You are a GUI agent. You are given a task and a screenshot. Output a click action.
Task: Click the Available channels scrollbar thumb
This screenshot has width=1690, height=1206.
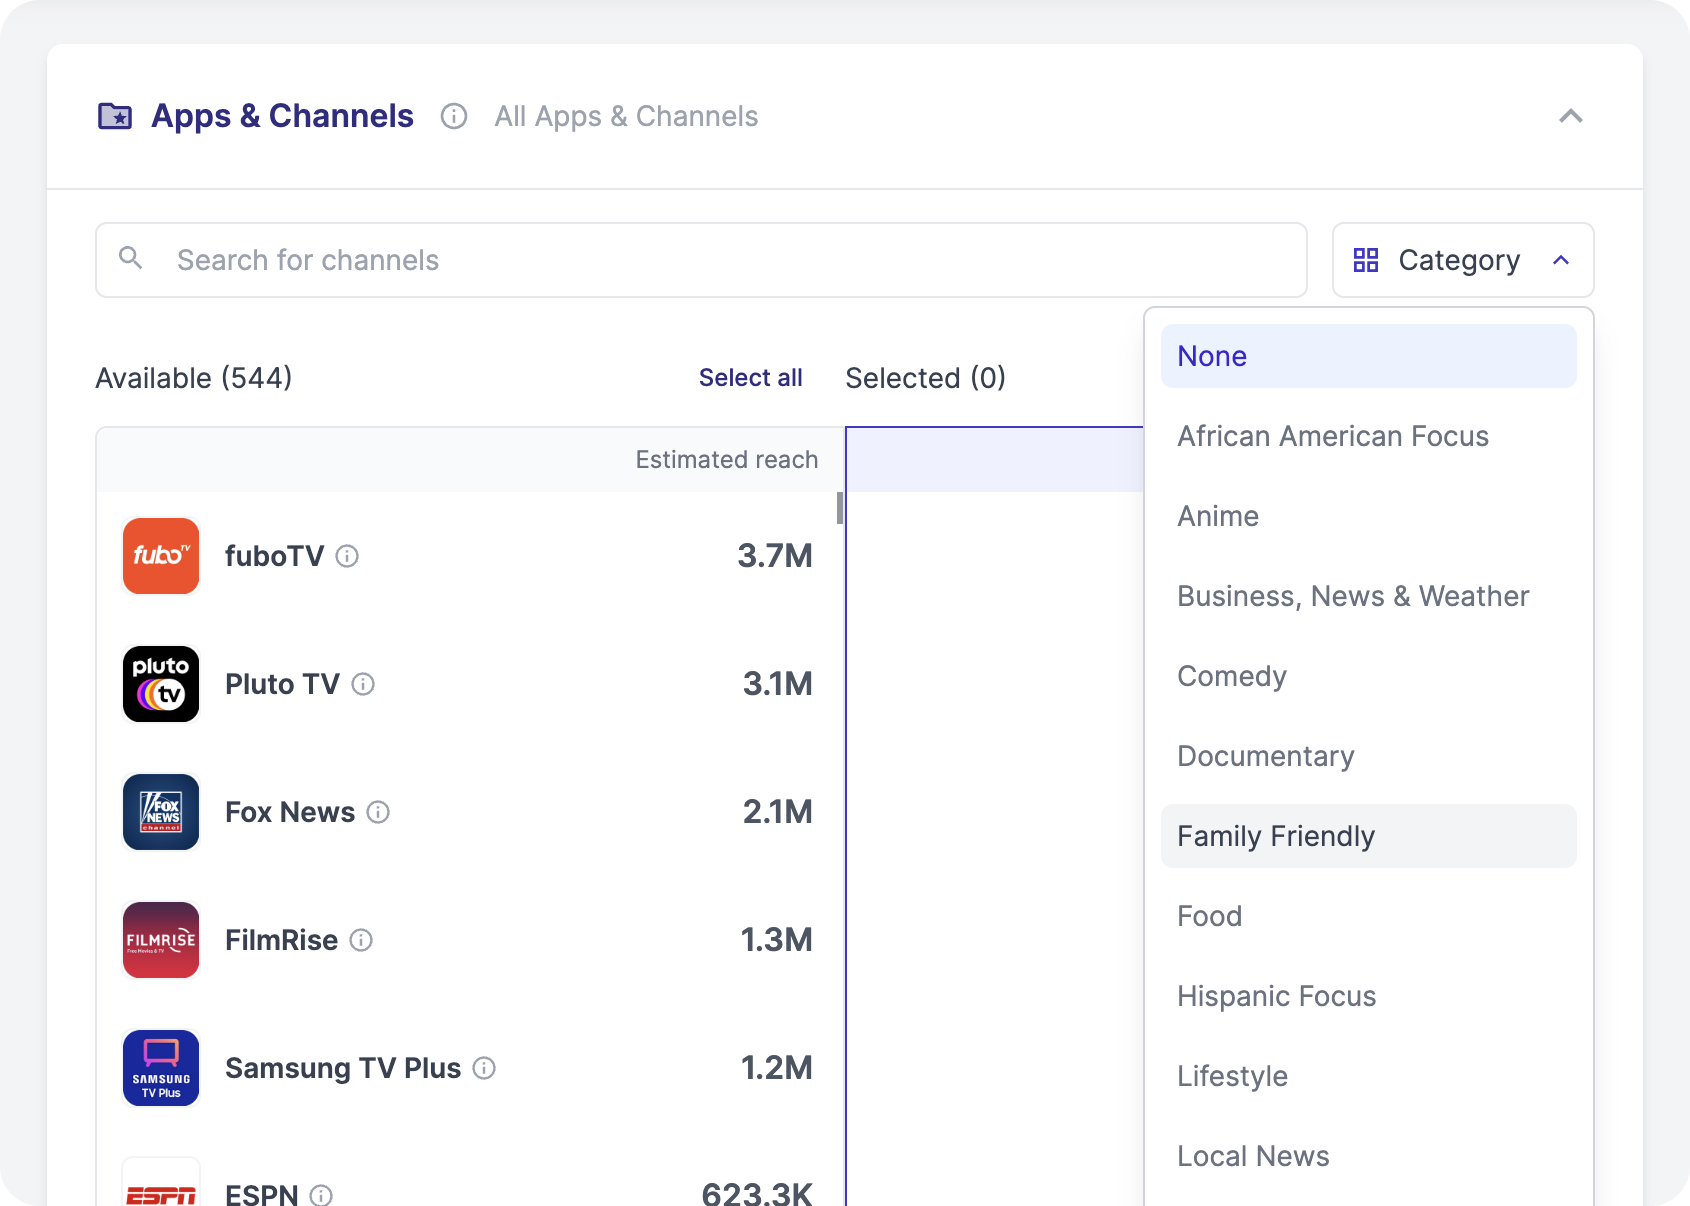840,508
